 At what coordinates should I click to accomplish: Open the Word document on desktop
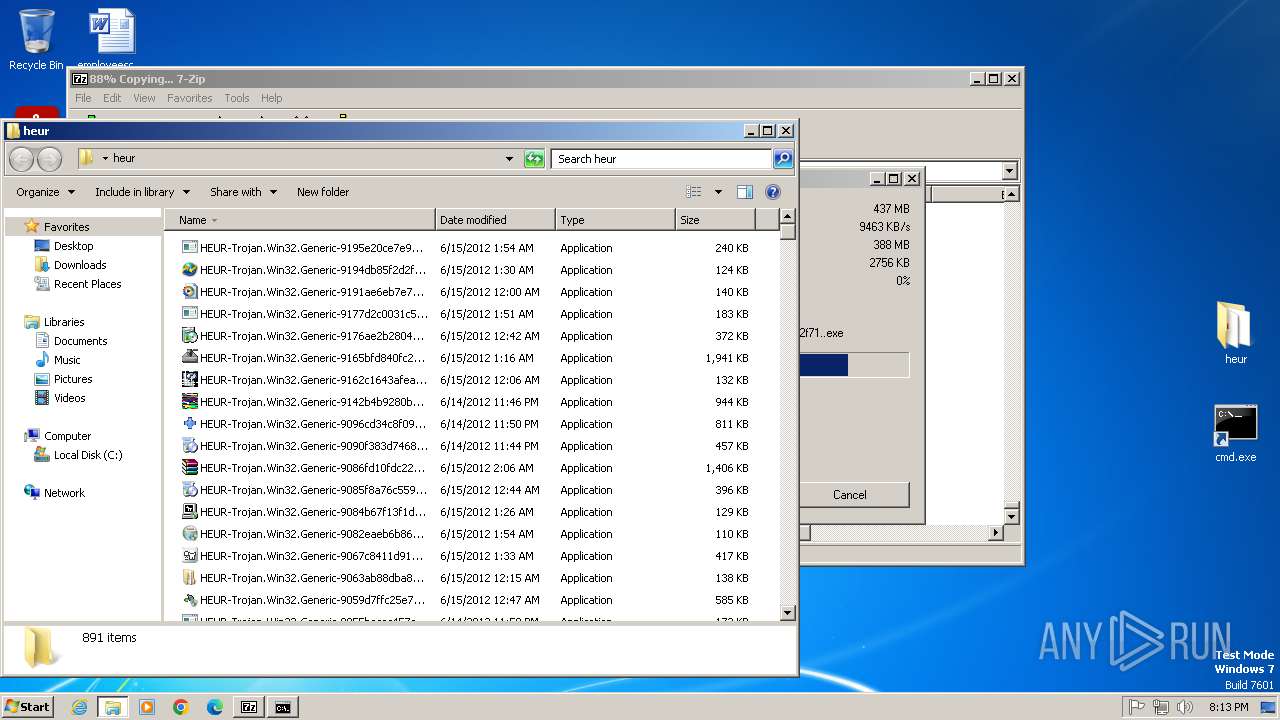tap(110, 38)
